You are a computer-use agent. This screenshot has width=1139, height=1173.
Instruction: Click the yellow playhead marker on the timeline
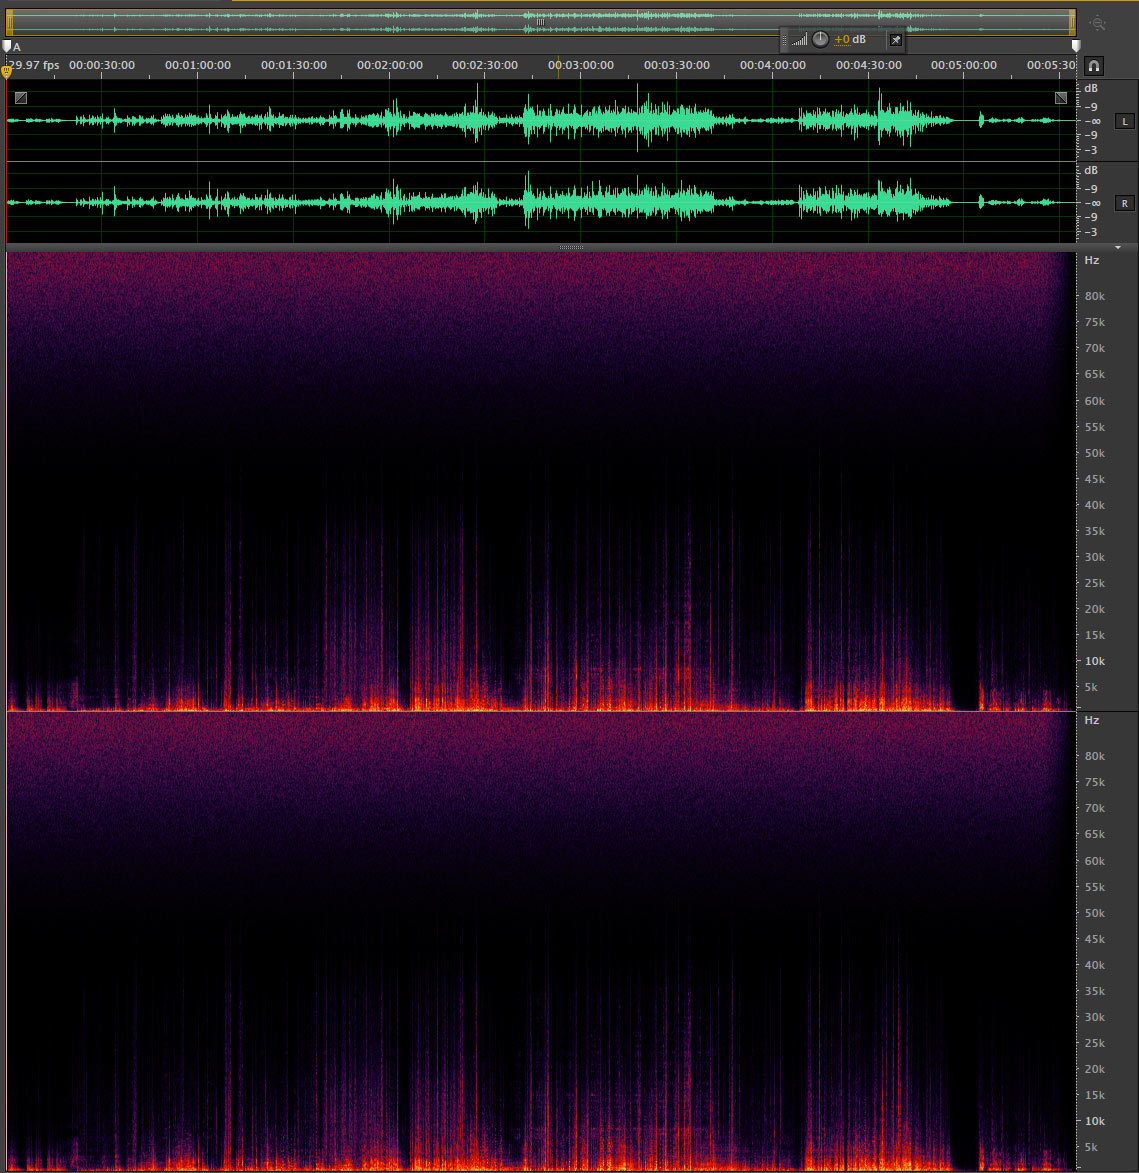pyautogui.click(x=6, y=71)
